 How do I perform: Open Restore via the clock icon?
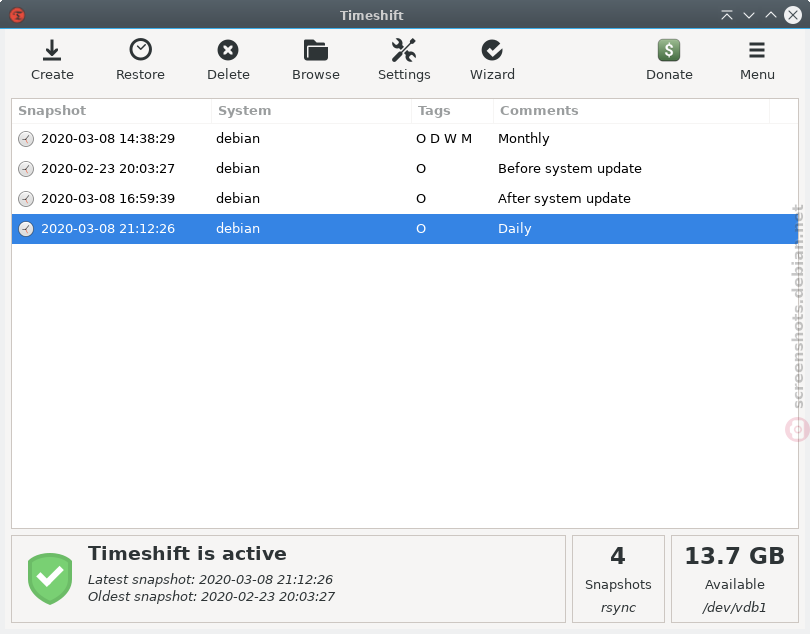pyautogui.click(x=140, y=50)
